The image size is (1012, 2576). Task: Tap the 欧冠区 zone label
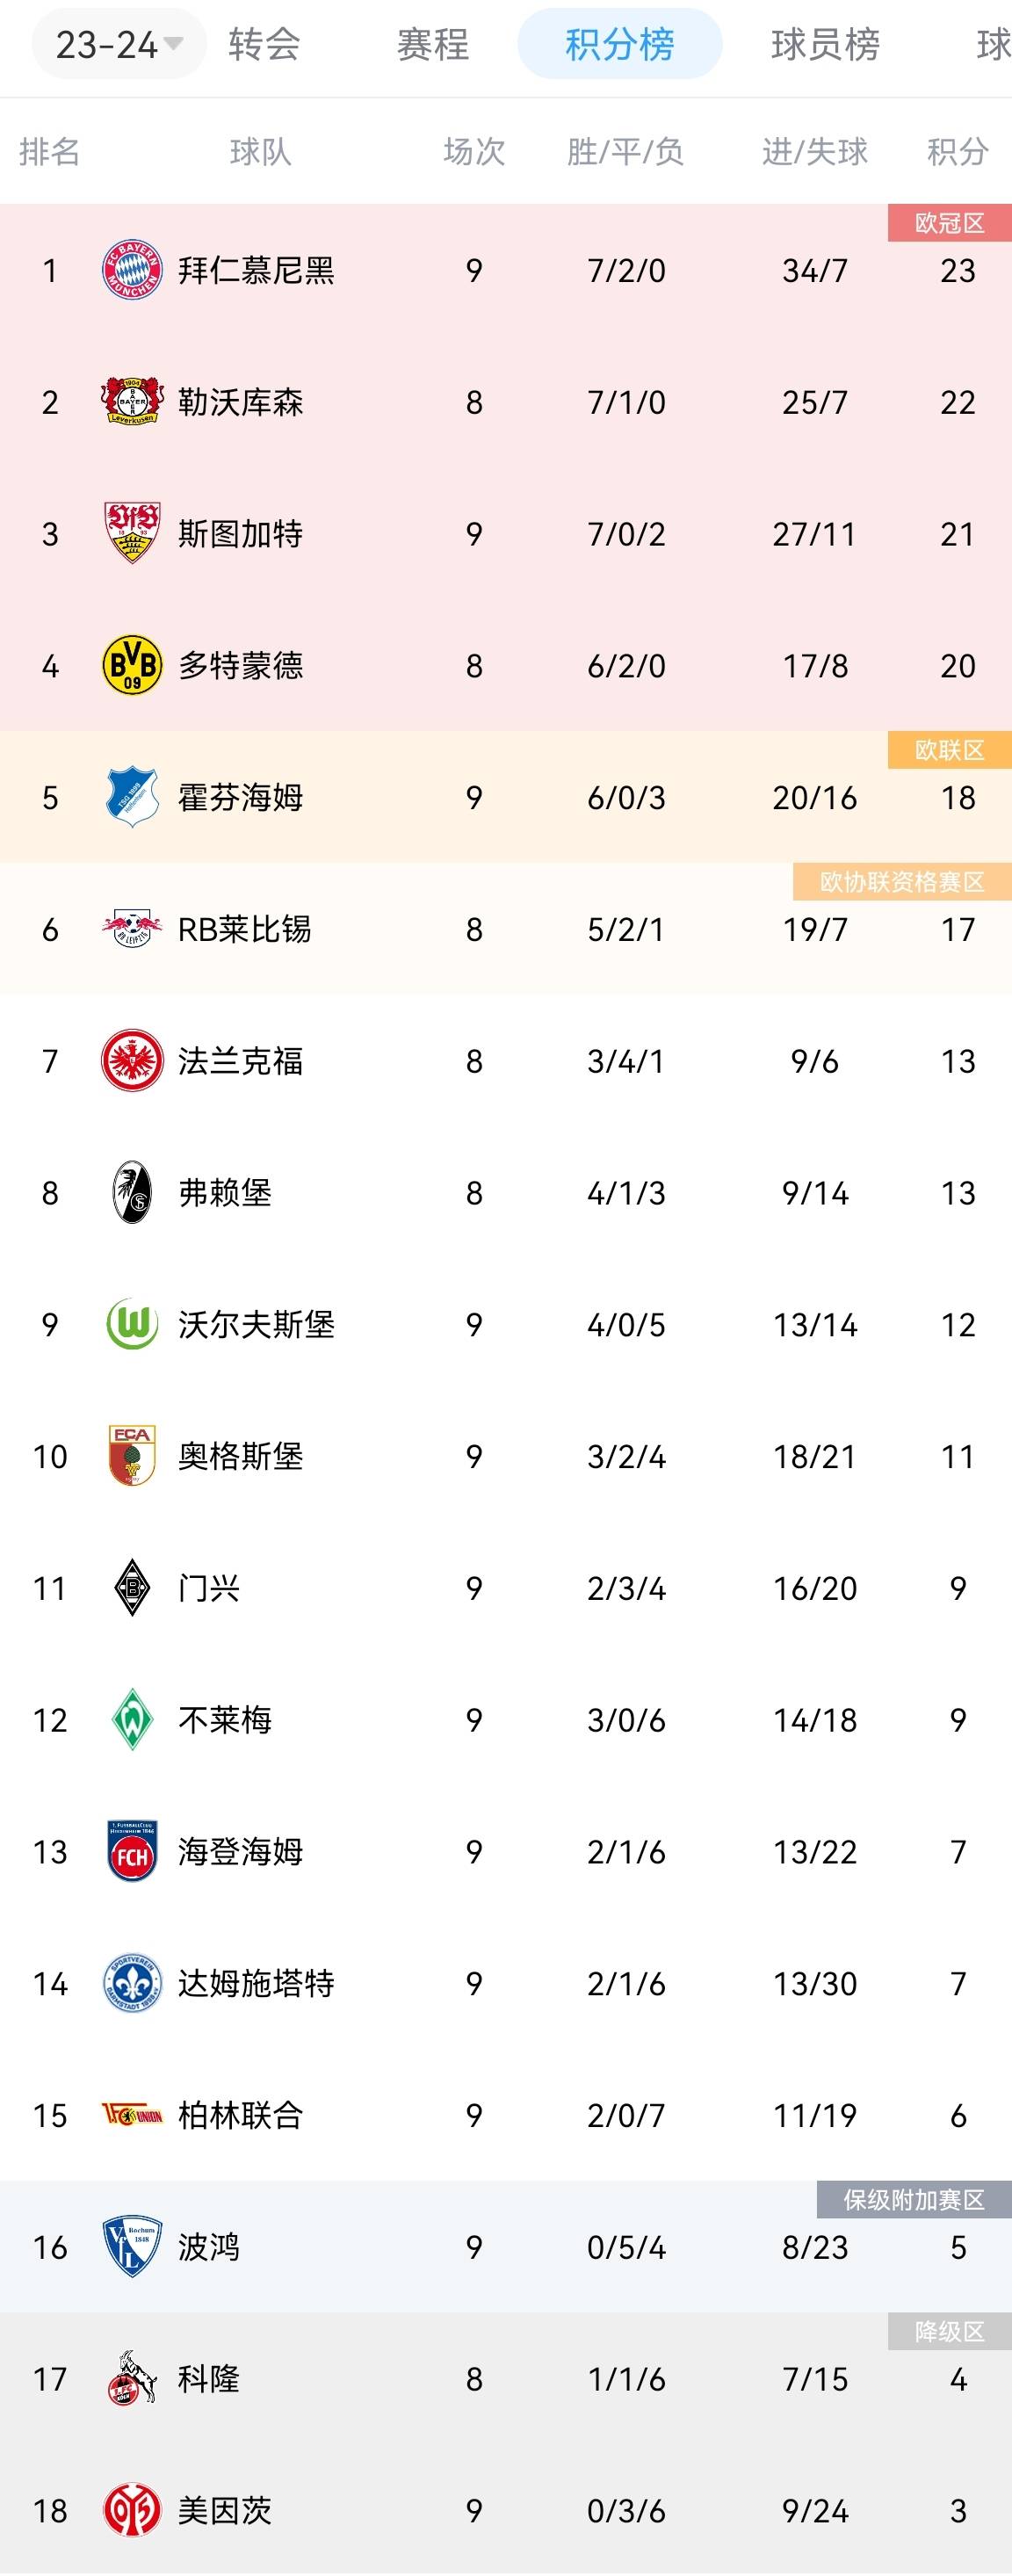click(949, 223)
